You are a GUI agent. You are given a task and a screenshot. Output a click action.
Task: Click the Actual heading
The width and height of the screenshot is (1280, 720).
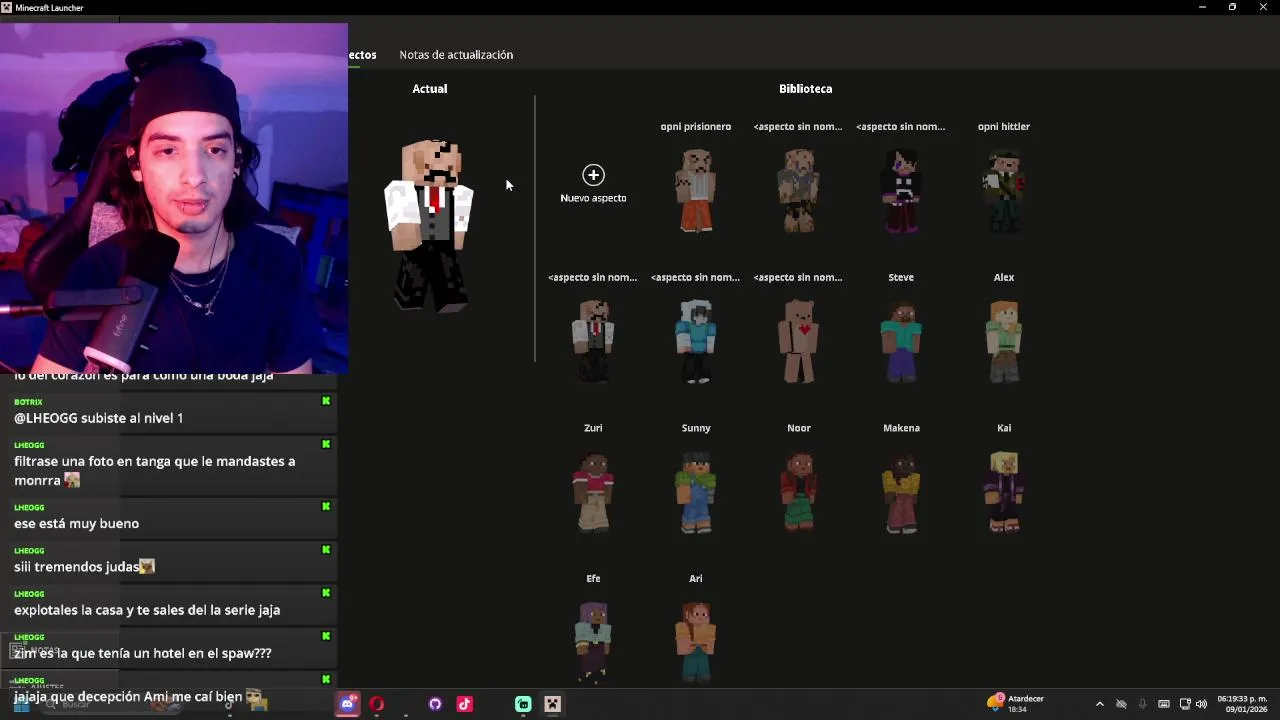430,89
